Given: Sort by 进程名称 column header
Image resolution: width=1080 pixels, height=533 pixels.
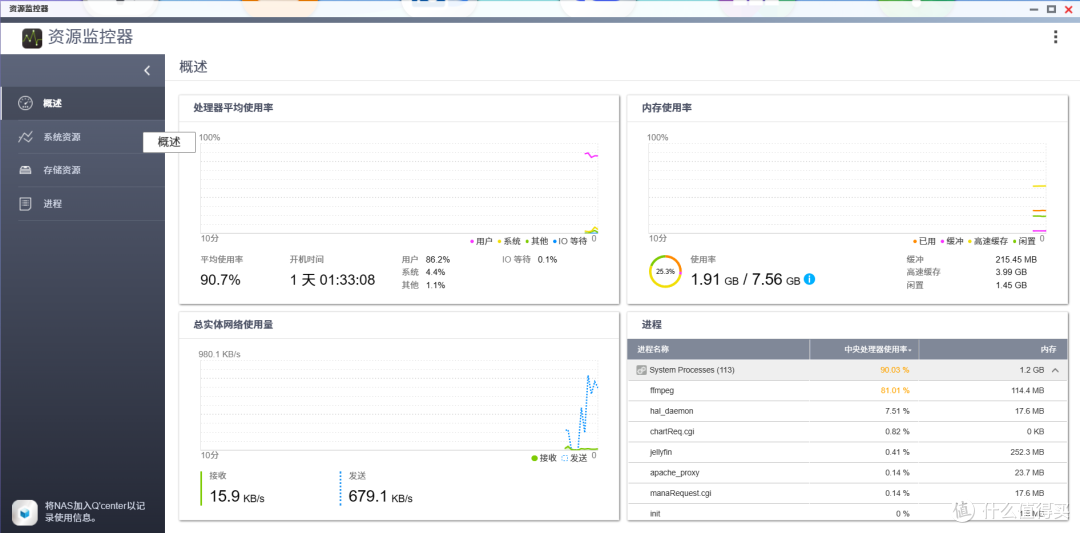Looking at the screenshot, I should point(718,349).
